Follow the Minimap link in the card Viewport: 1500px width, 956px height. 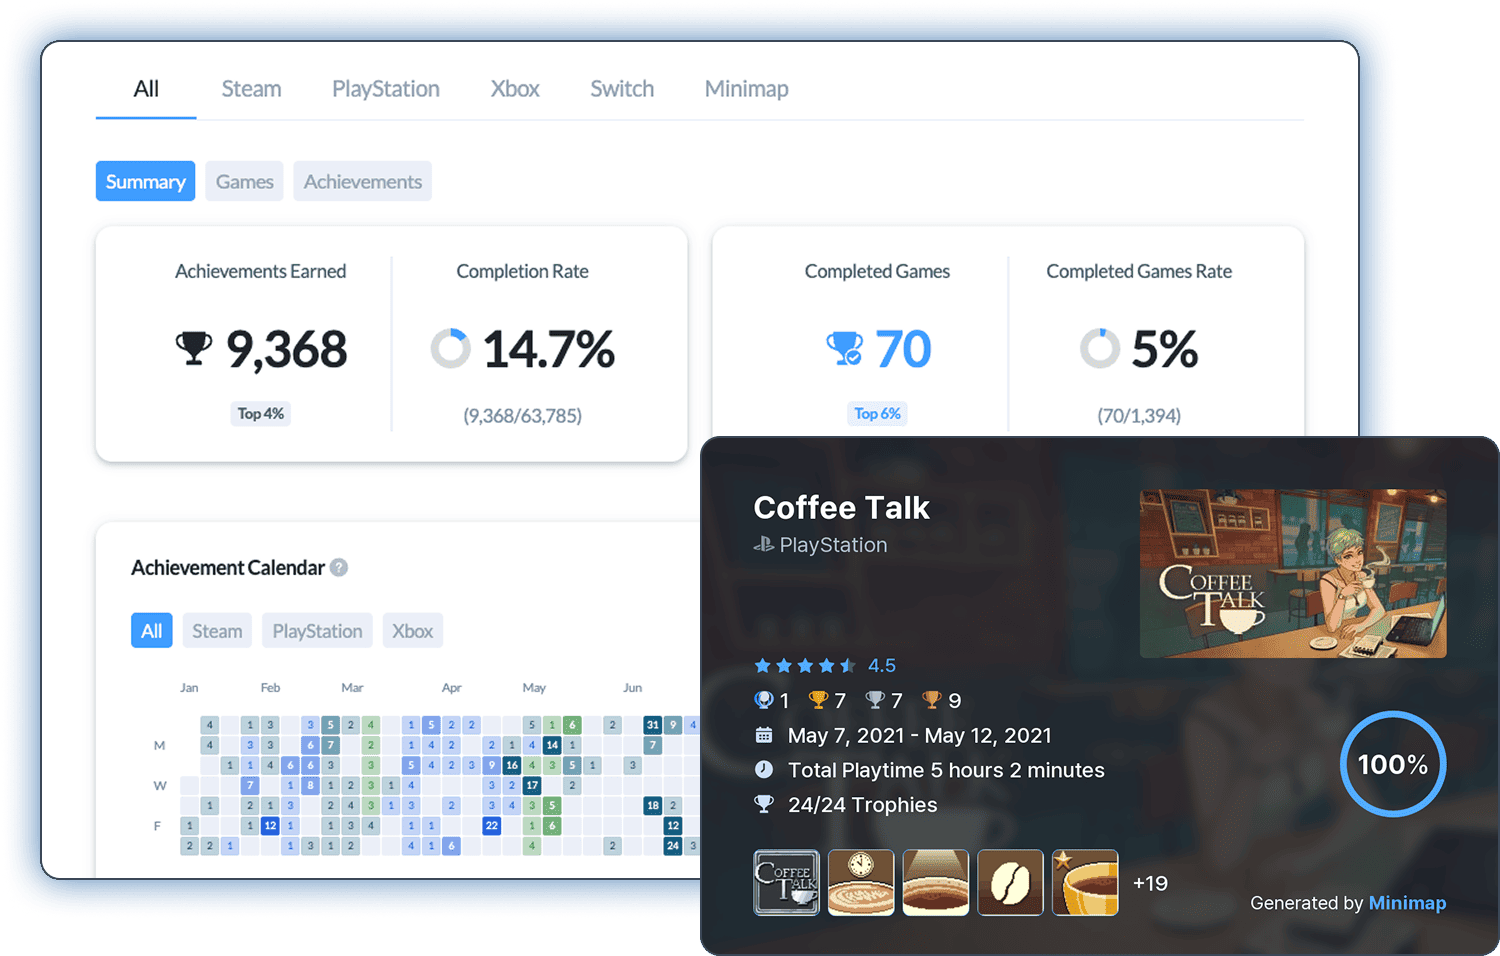[1407, 903]
